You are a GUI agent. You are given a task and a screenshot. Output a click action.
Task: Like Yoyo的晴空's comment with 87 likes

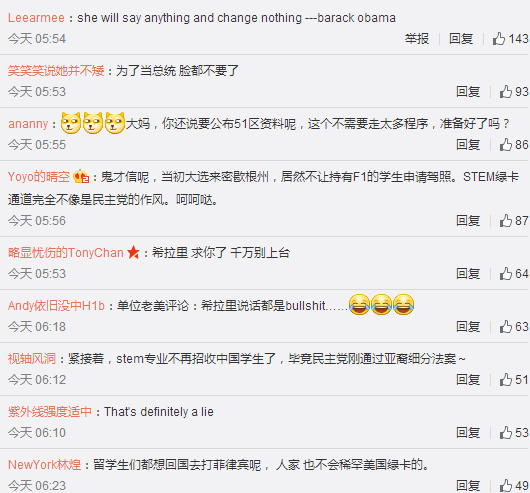514,221
